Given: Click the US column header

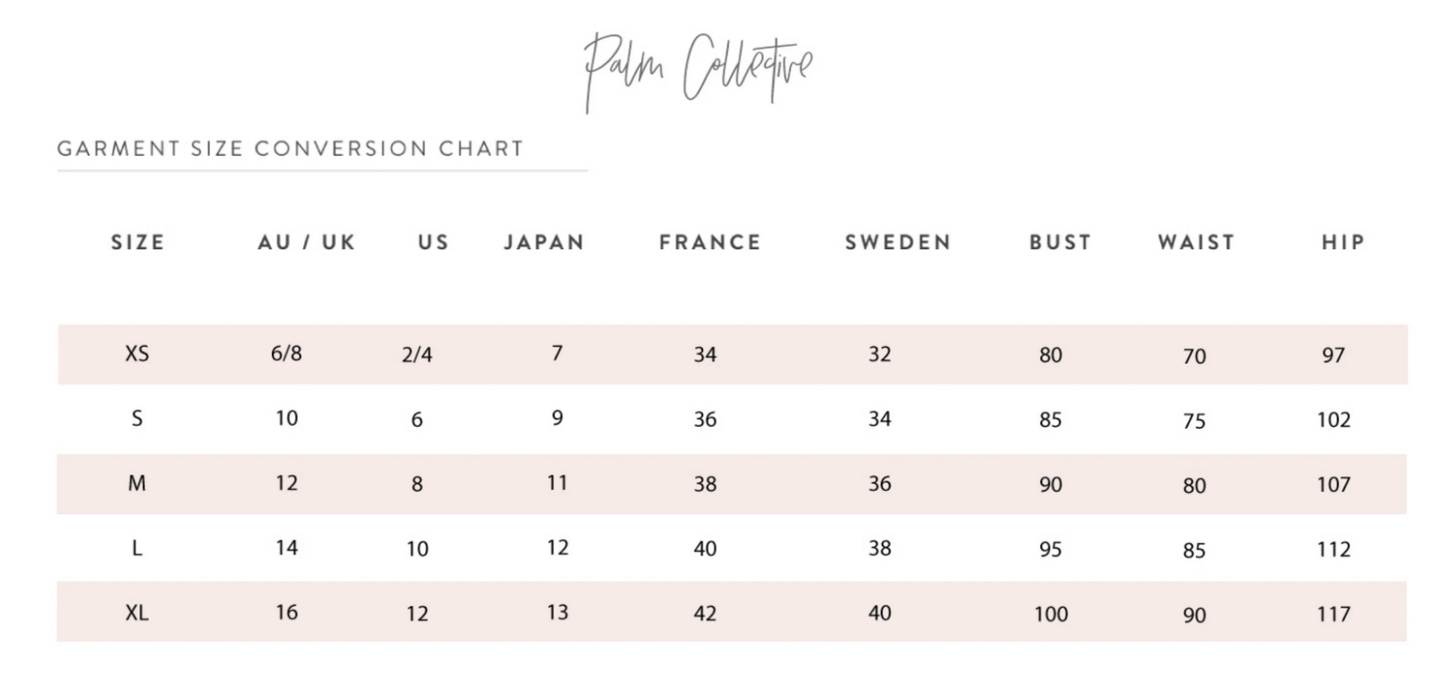Looking at the screenshot, I should [434, 242].
